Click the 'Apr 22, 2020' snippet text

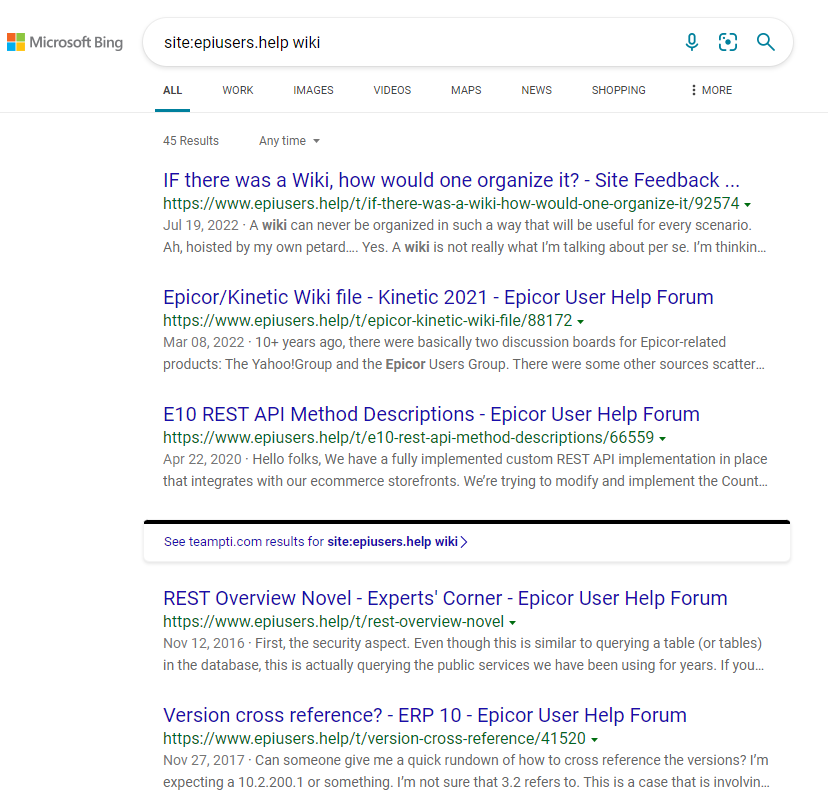tap(202, 459)
